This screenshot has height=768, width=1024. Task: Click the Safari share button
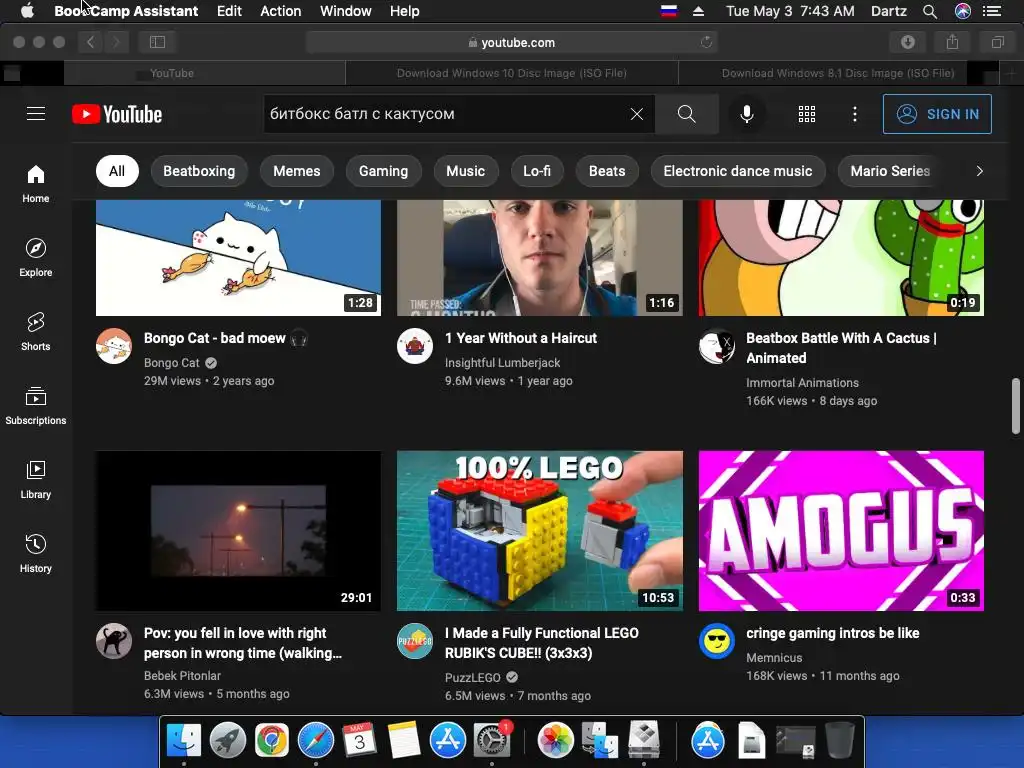(x=953, y=42)
